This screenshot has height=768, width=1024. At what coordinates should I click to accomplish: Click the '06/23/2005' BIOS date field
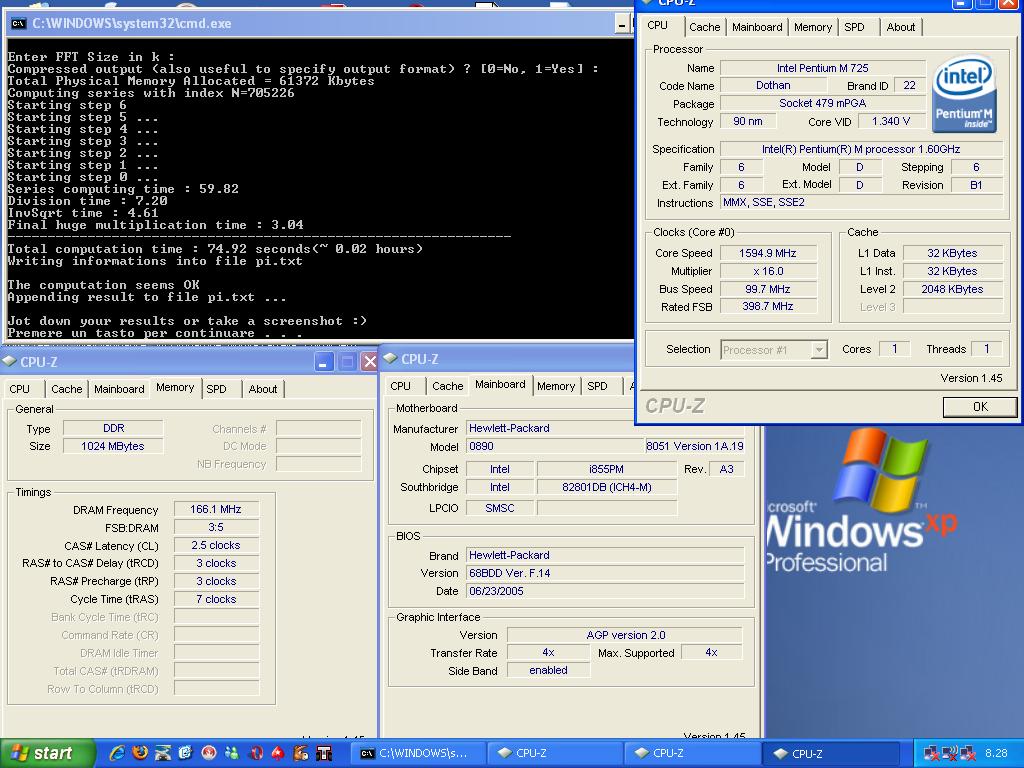pos(605,591)
